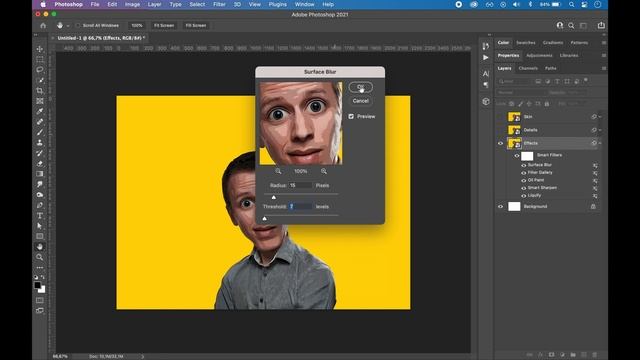The image size is (640, 360).
Task: Expand the toolbar with double-arrow
Action: tap(36, 36)
